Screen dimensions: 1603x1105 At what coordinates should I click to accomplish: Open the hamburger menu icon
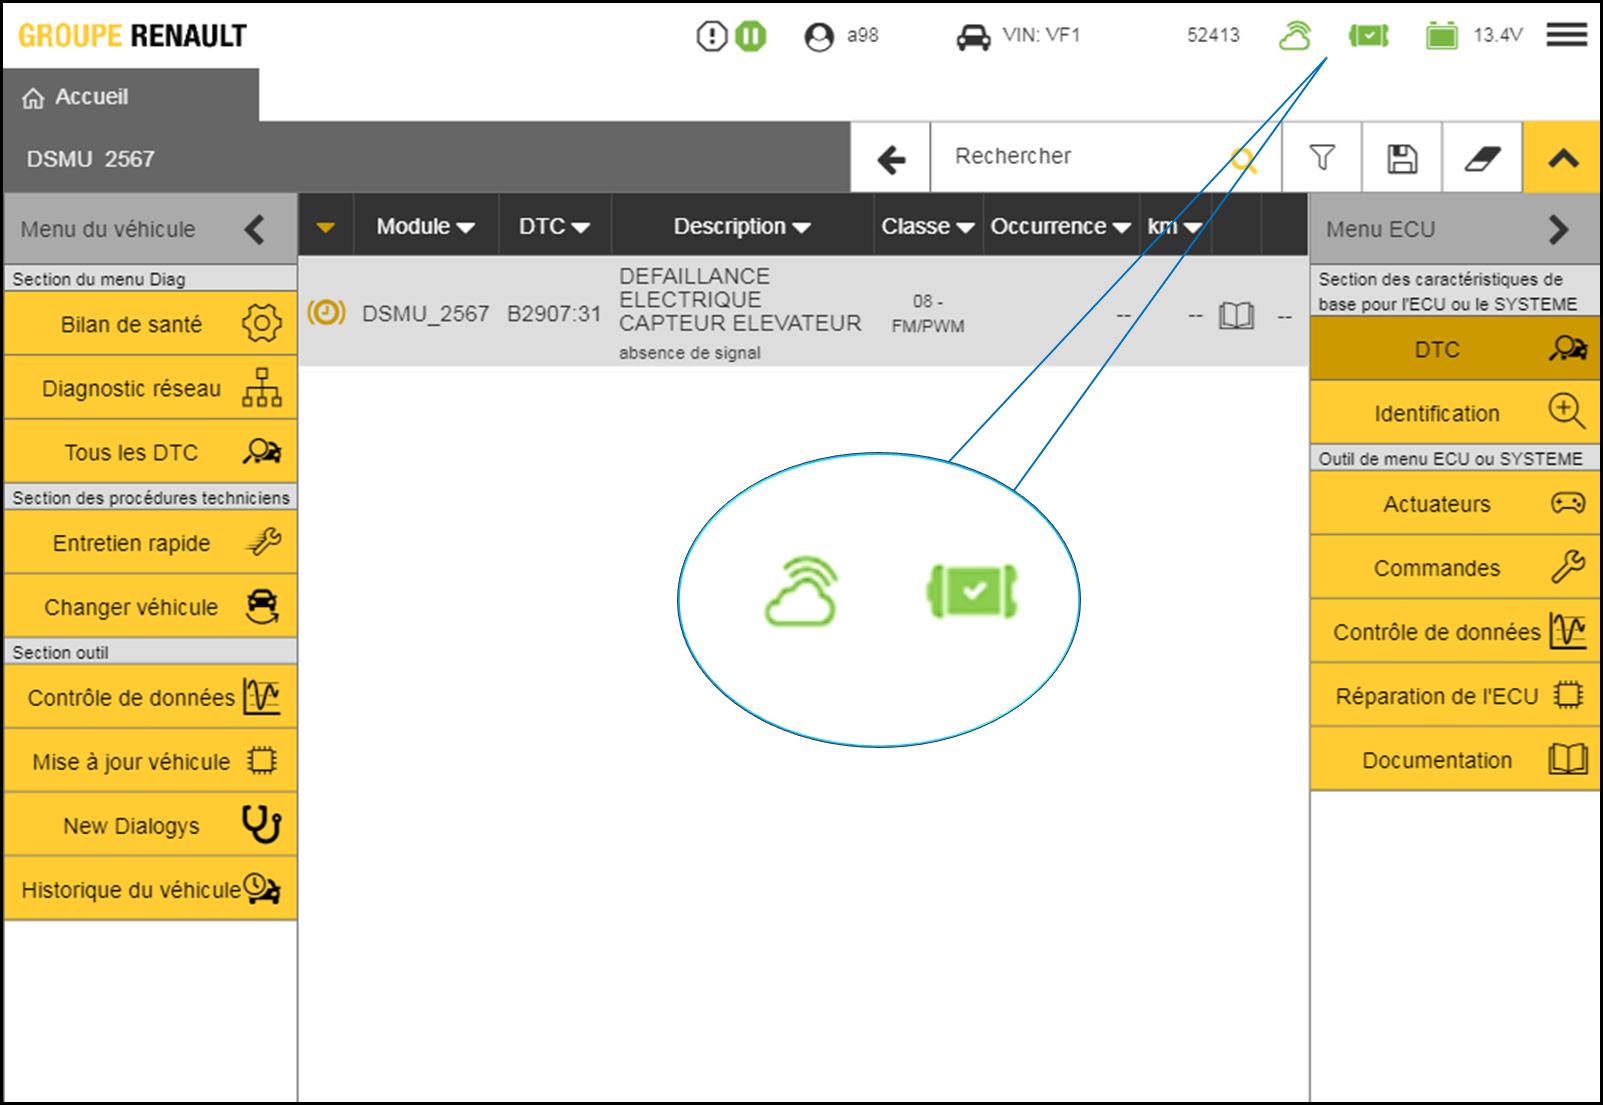(x=1566, y=36)
